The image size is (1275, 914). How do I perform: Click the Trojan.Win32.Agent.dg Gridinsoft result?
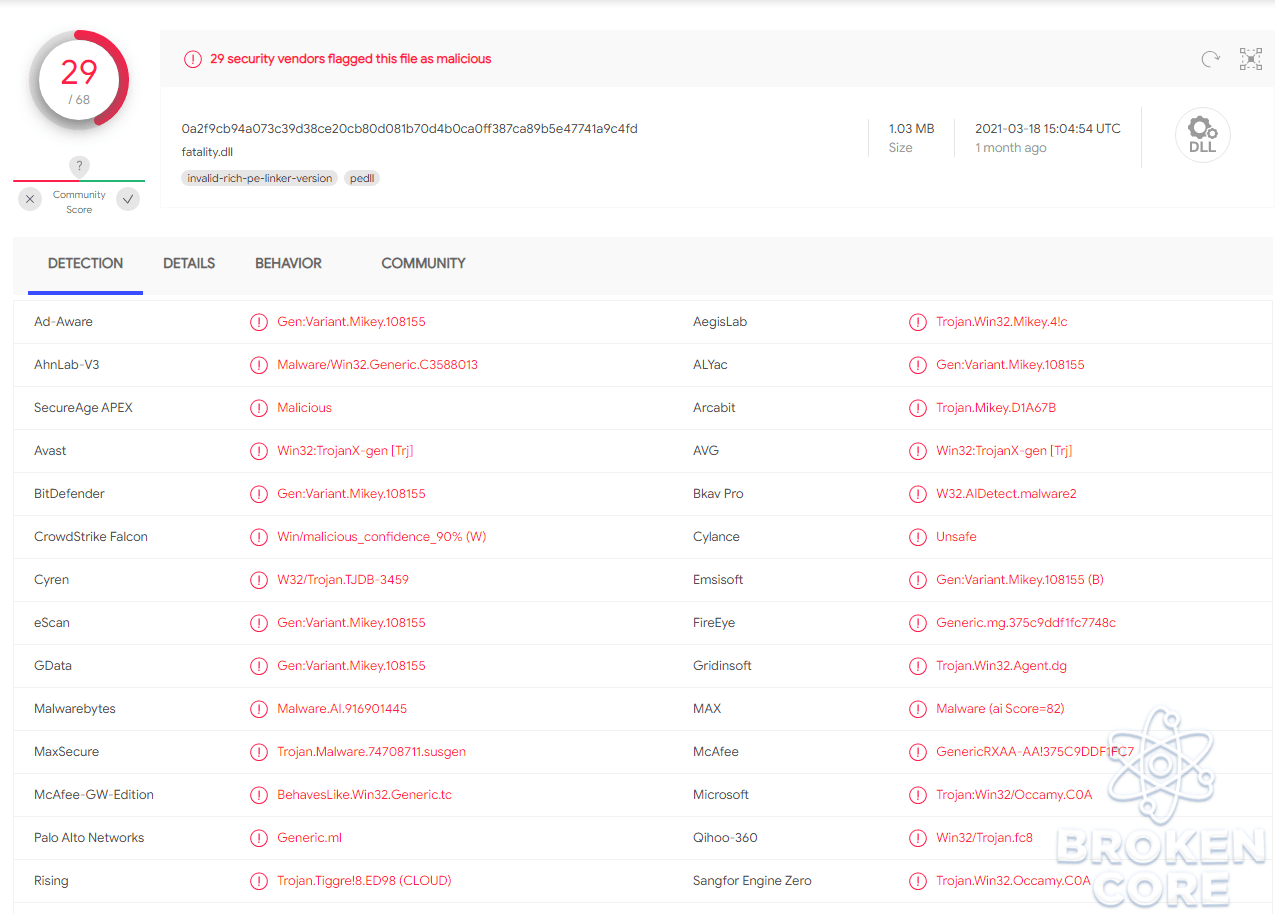point(1001,666)
